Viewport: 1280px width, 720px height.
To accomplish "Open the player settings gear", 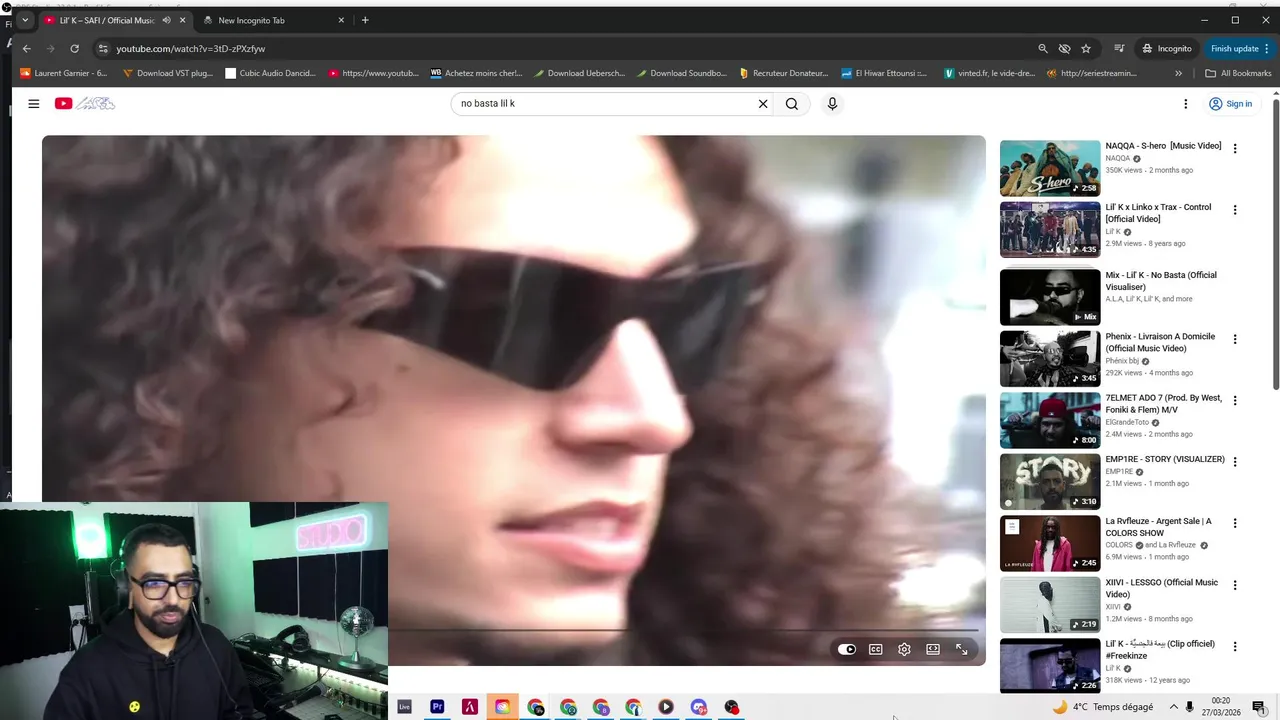I will coord(904,649).
